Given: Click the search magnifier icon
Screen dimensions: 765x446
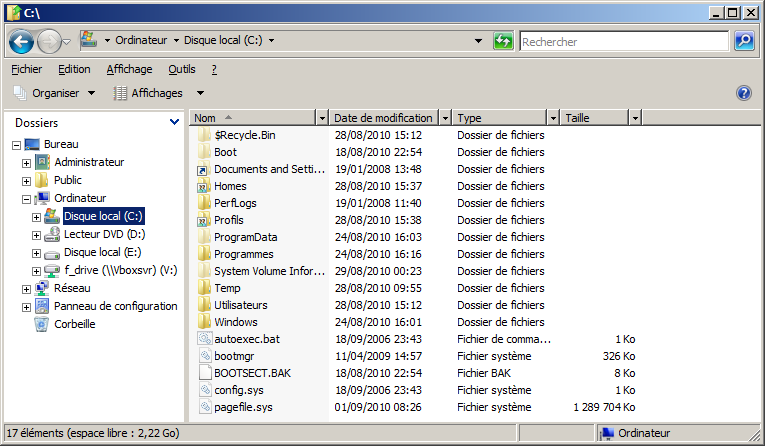Looking at the screenshot, I should (x=744, y=41).
